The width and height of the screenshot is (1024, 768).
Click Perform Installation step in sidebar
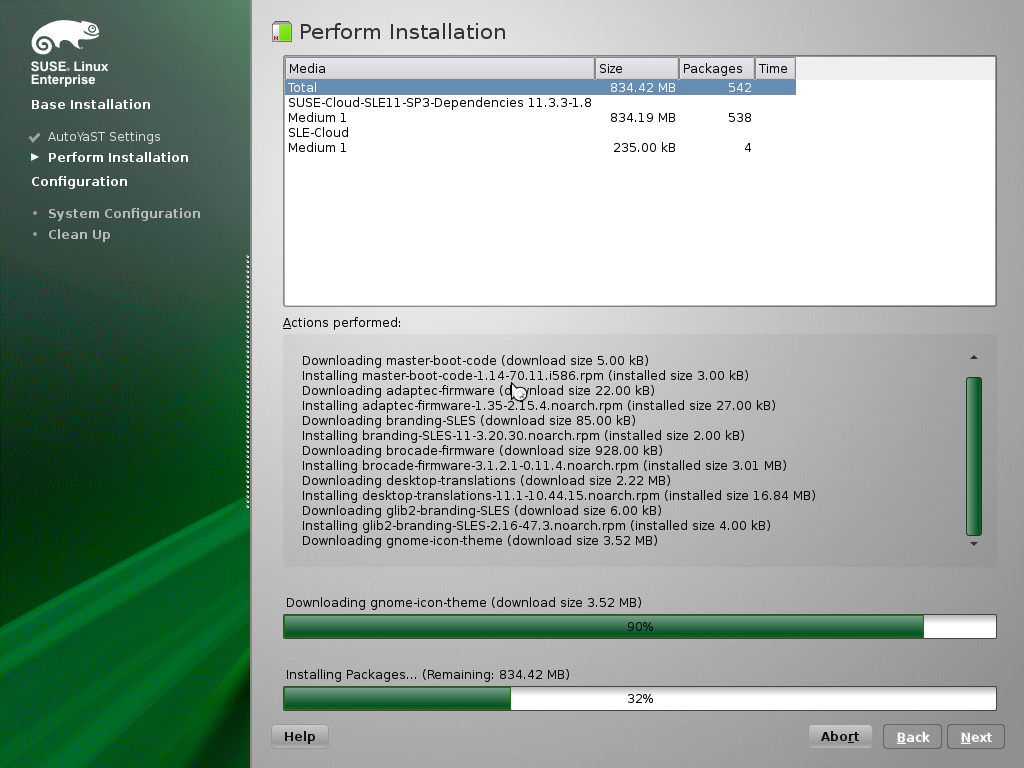[x=118, y=157]
